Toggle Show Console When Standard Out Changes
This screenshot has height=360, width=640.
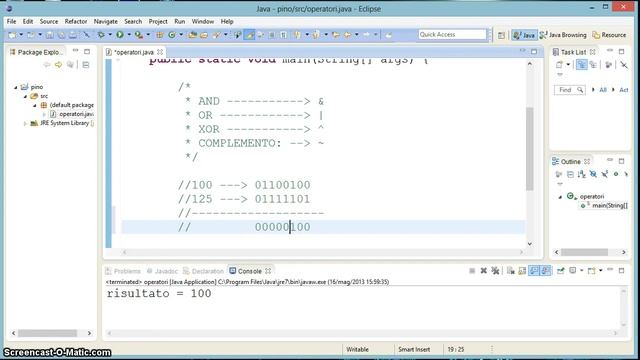point(534,271)
